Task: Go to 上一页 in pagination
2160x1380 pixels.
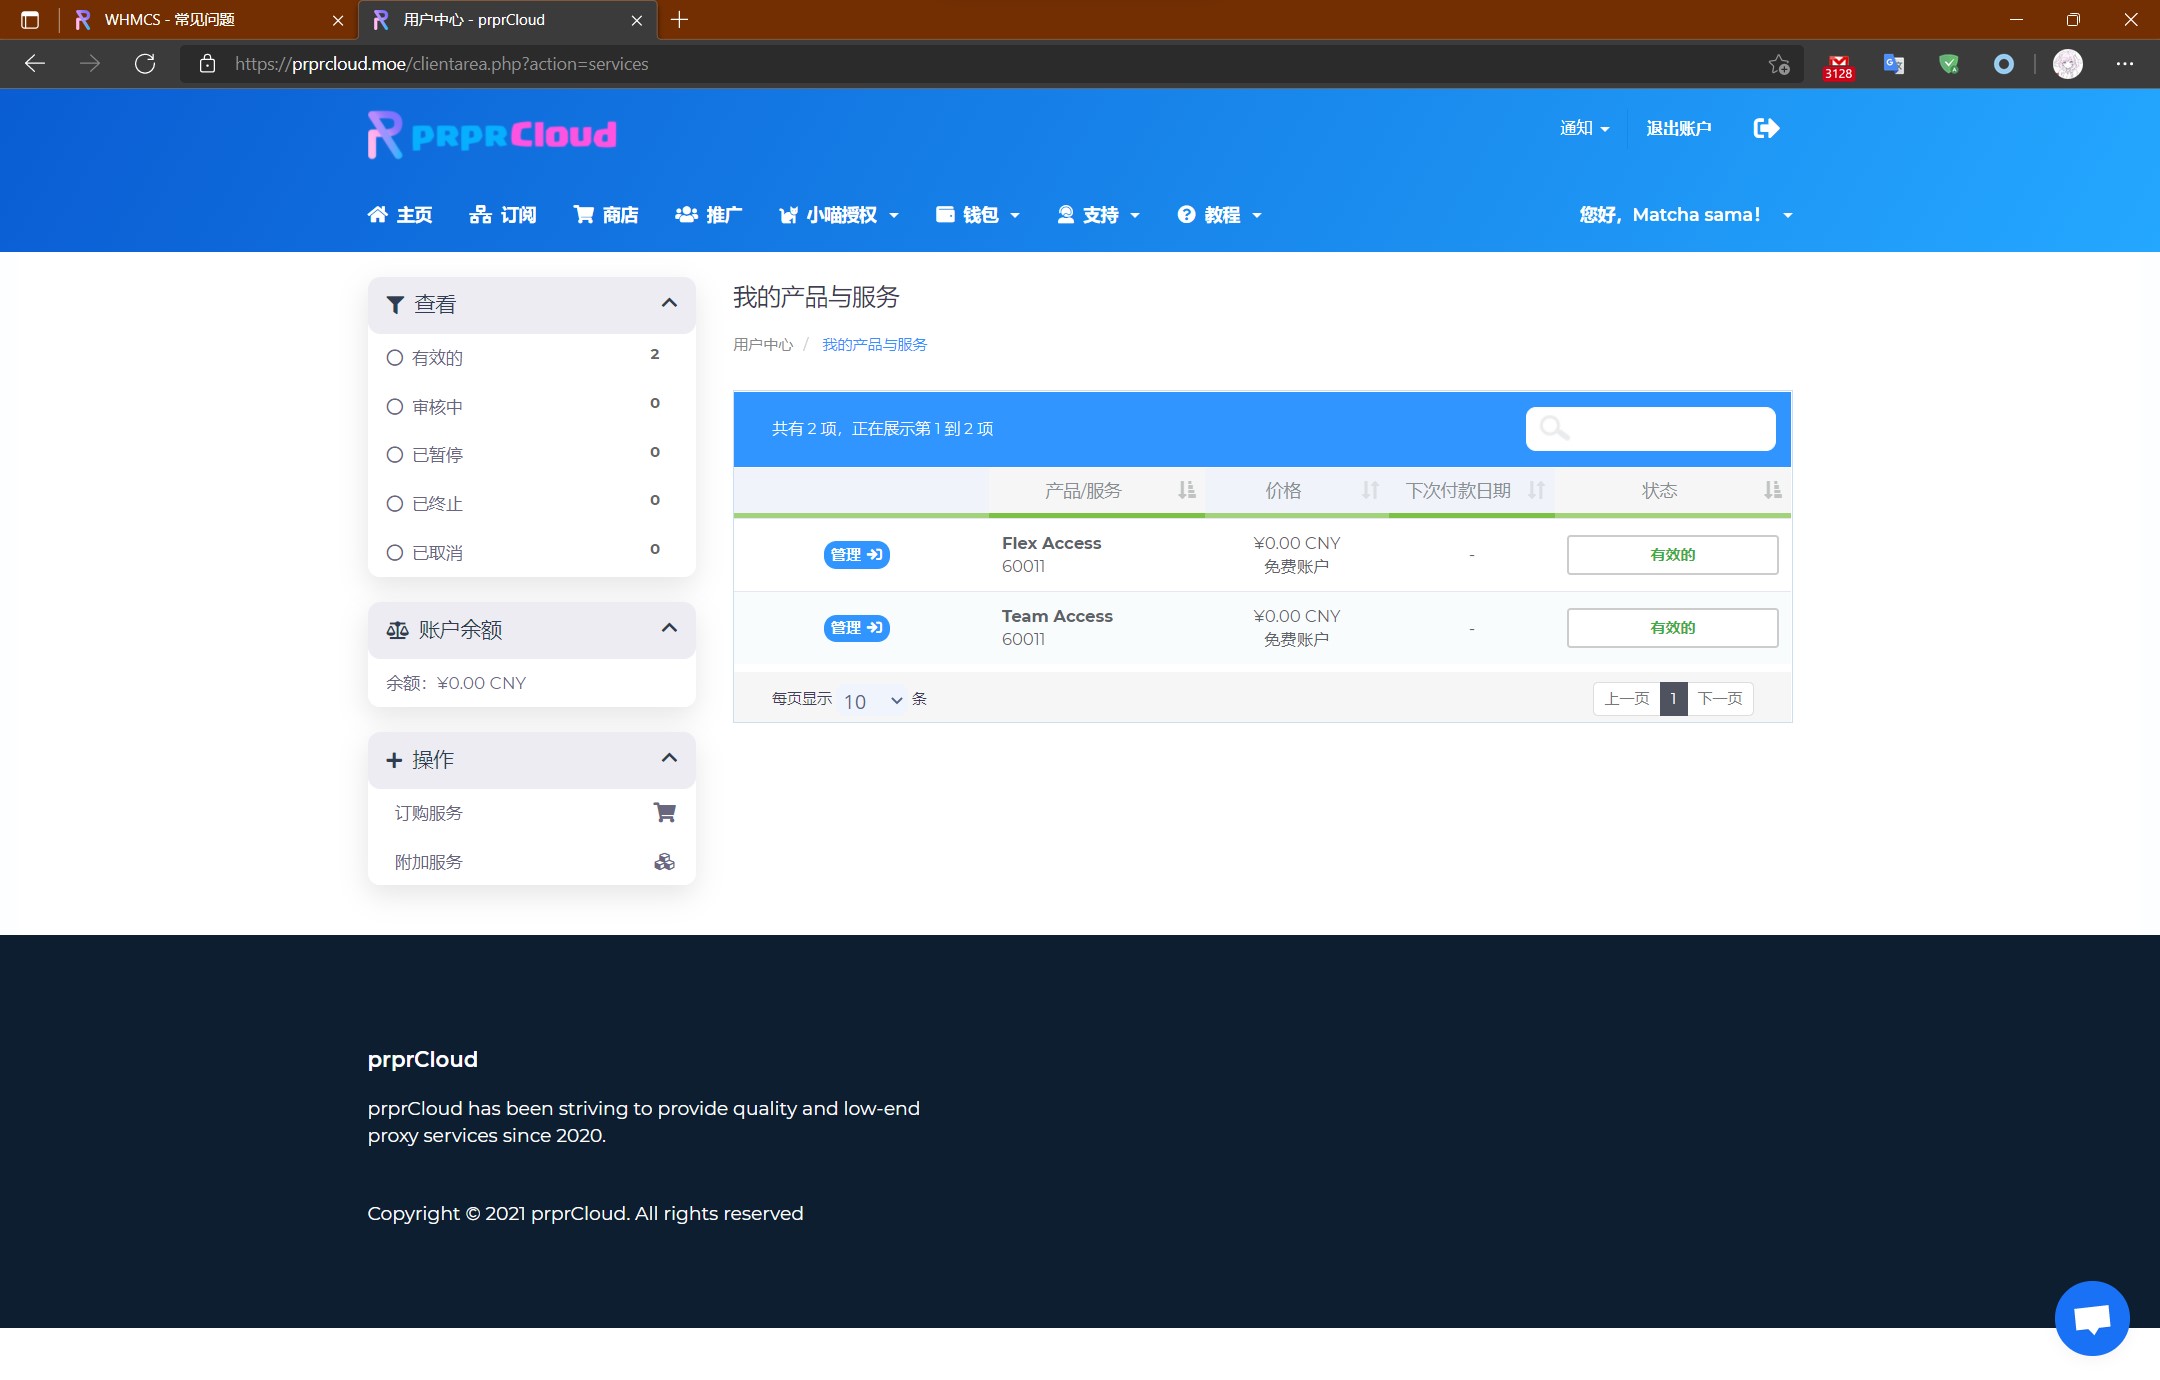Action: (x=1626, y=698)
